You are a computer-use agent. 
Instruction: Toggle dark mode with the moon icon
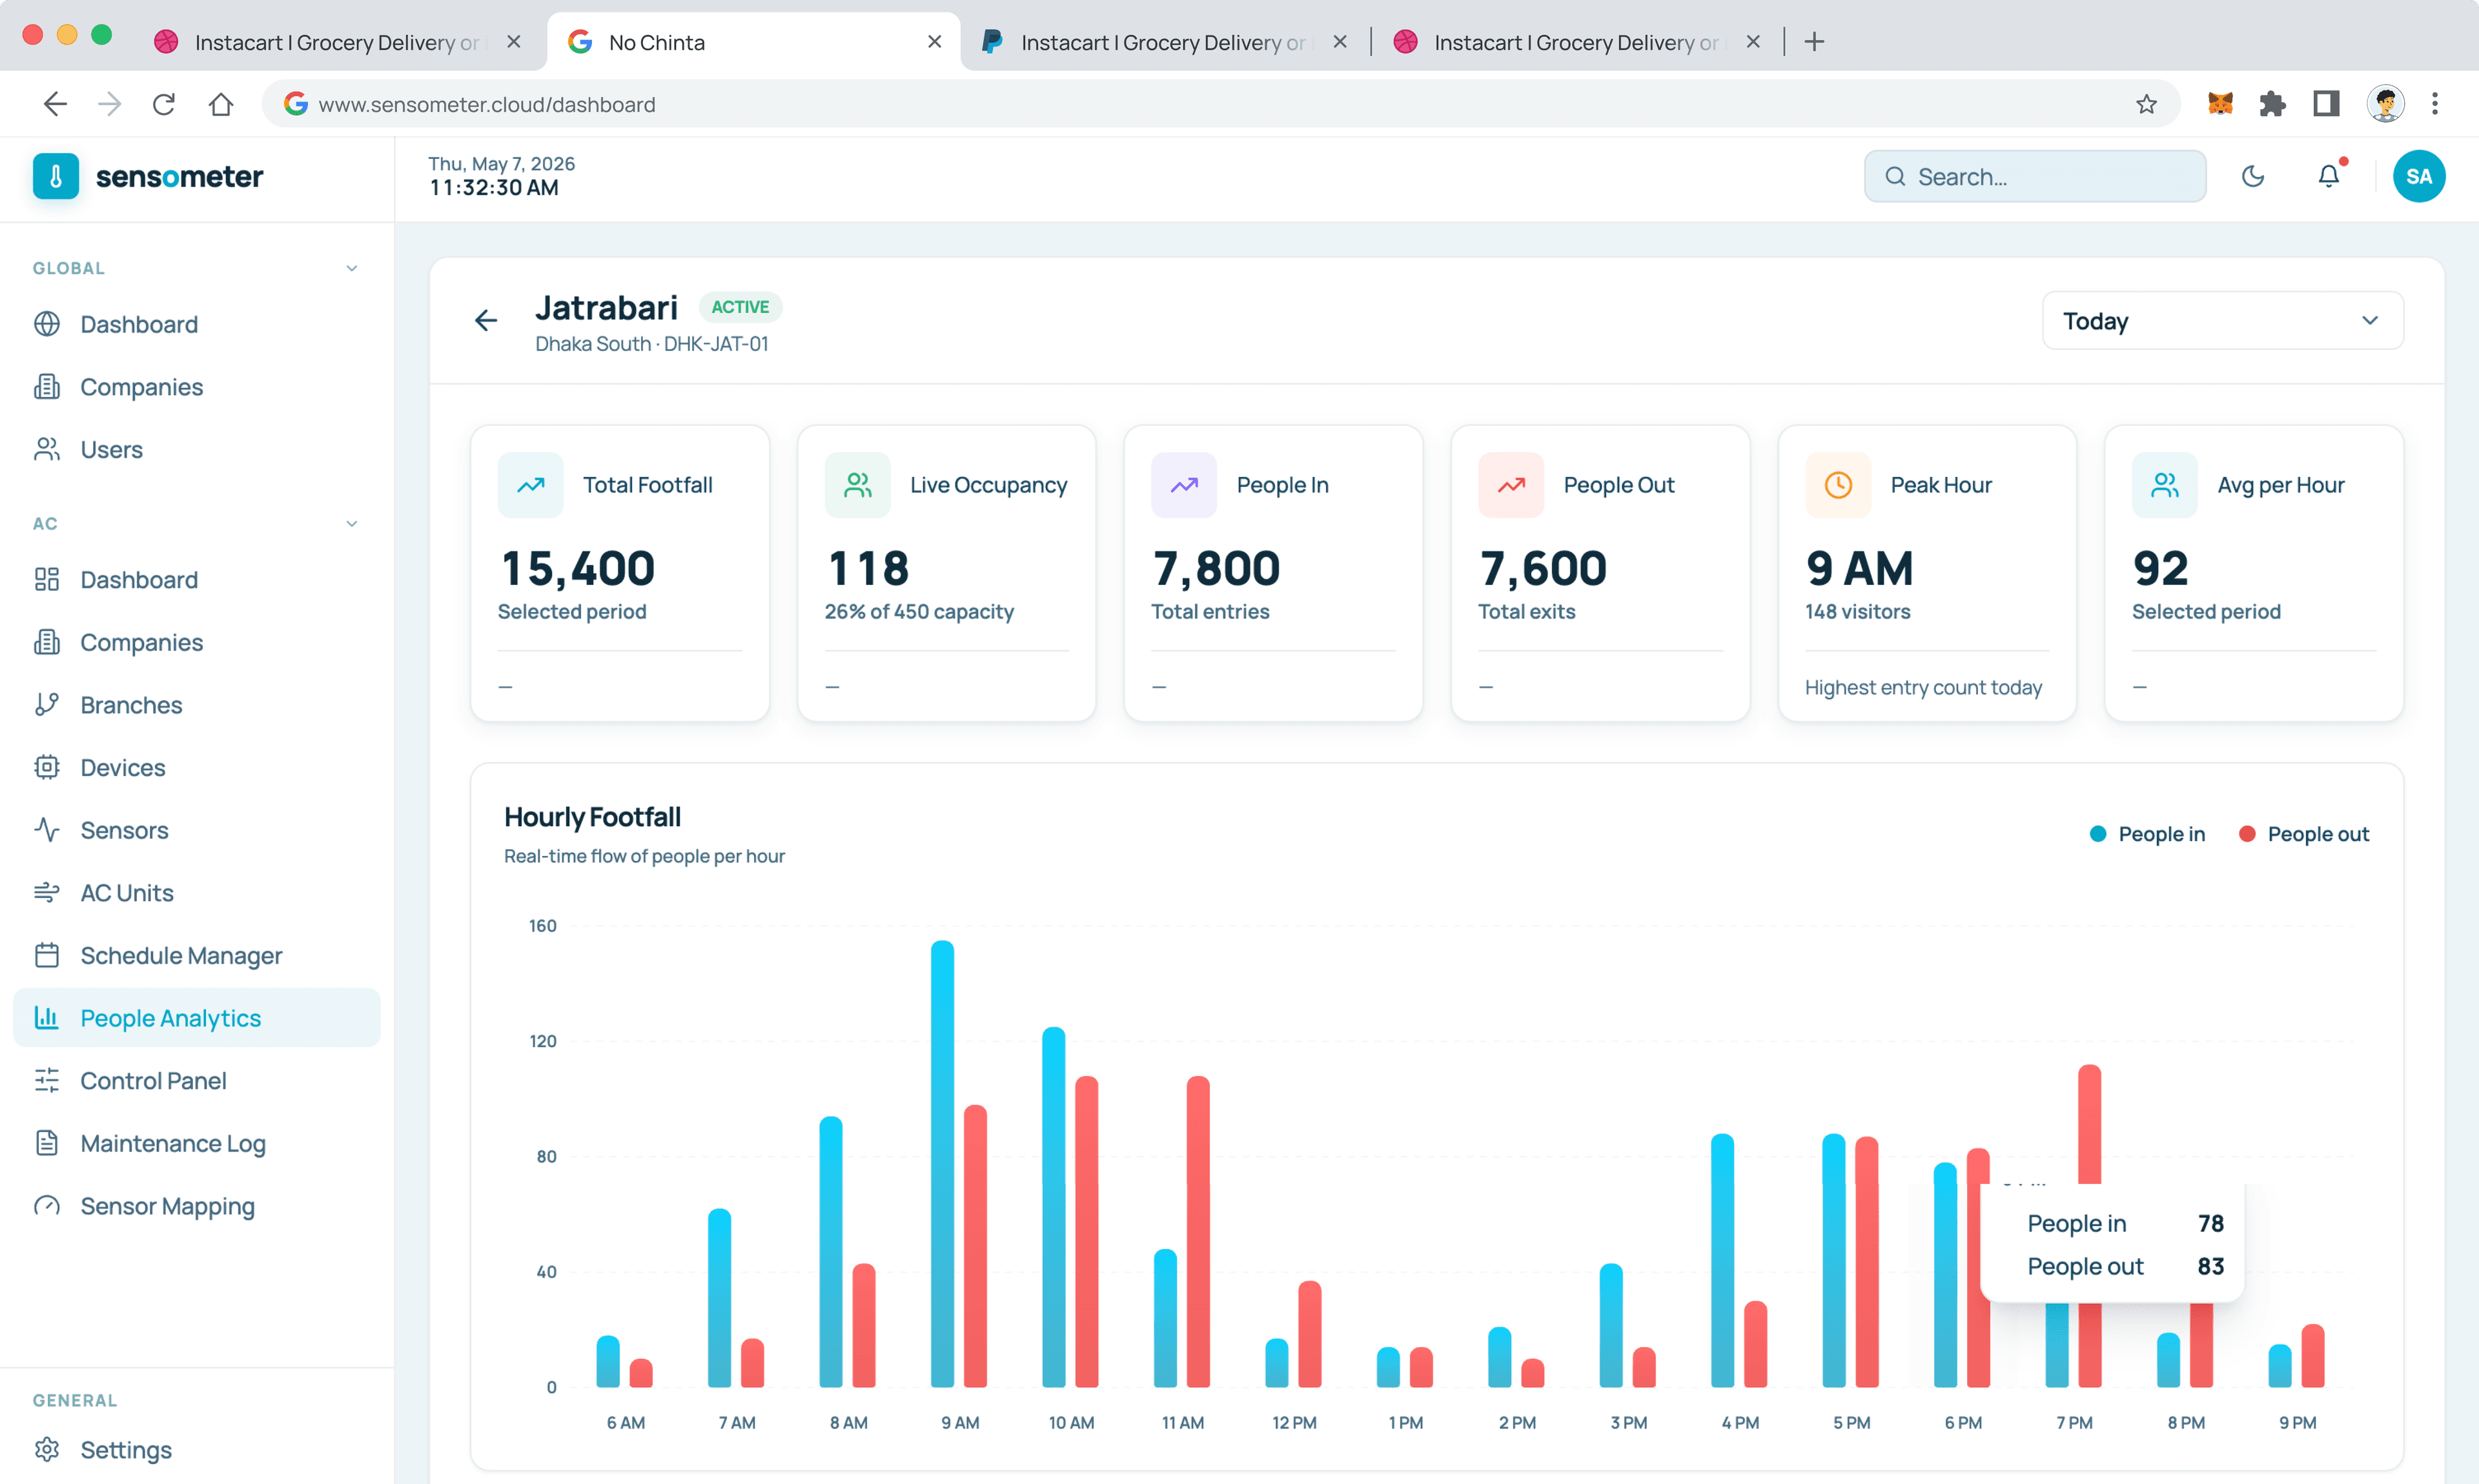pyautogui.click(x=2253, y=177)
